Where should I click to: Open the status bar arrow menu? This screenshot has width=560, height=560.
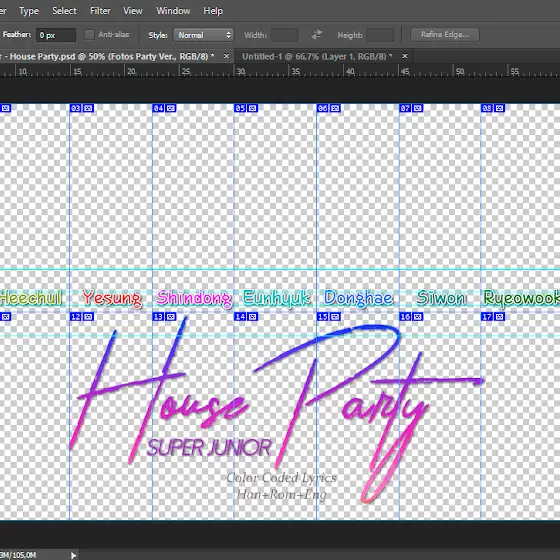pos(73,555)
